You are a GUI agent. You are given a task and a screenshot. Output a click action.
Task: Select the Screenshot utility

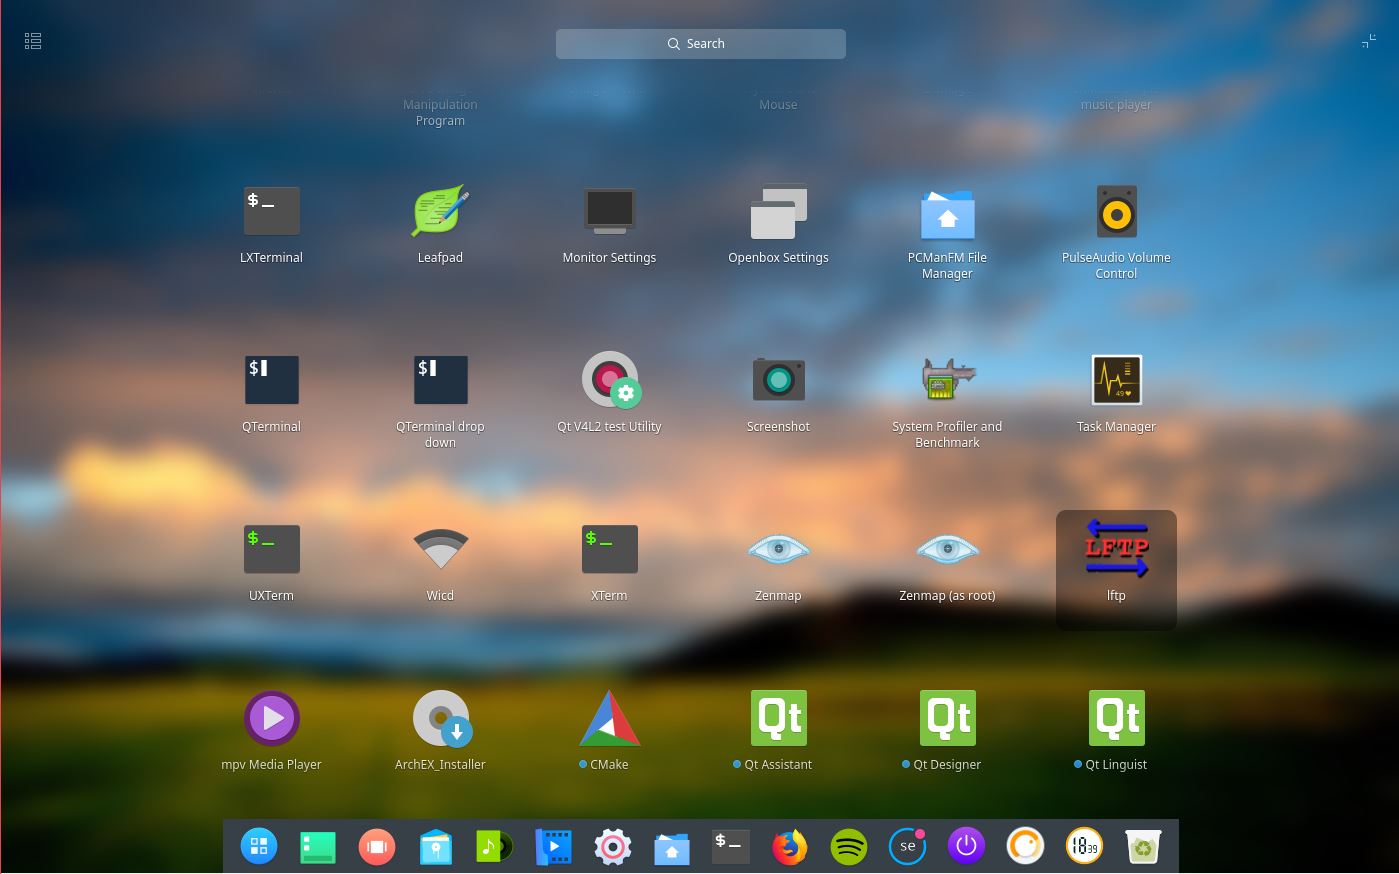pyautogui.click(x=778, y=390)
